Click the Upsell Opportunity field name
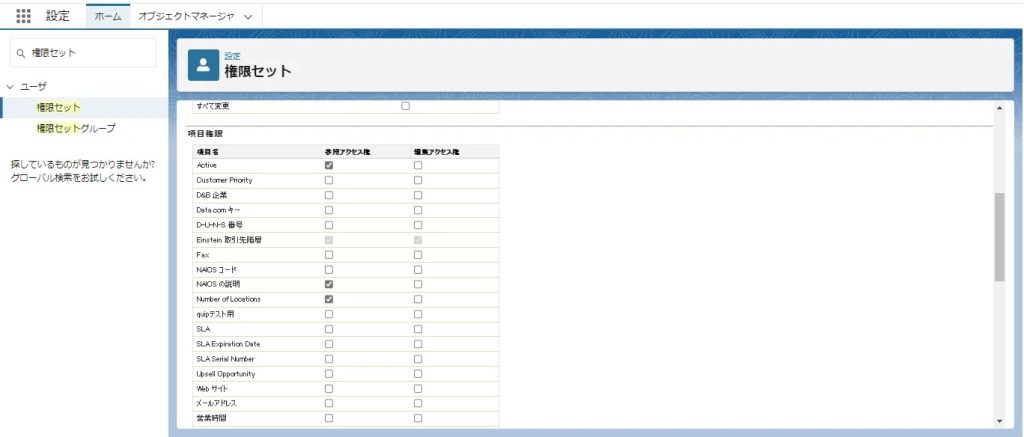Image resolution: width=1024 pixels, height=437 pixels. (226, 374)
